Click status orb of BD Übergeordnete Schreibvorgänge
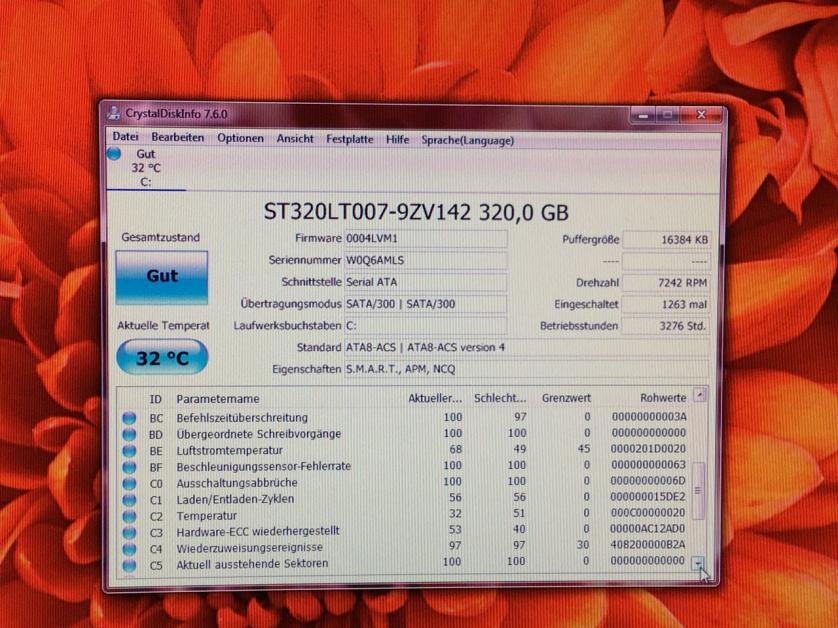Screen dimensions: 838x628 129,435
